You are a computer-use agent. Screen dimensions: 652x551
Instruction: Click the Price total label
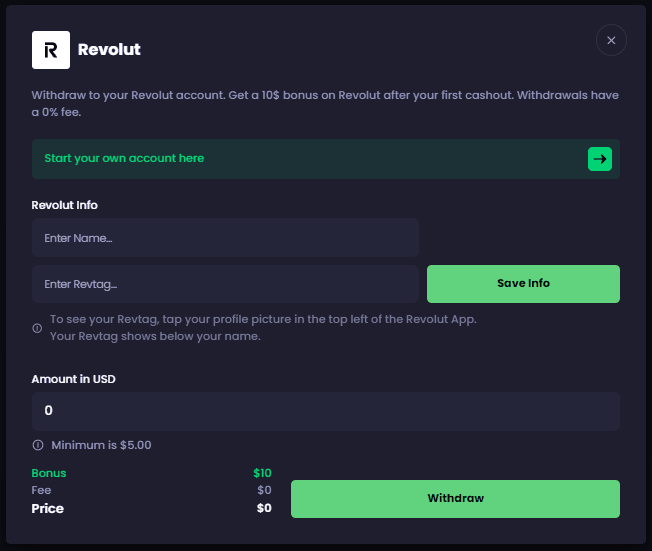(47, 508)
